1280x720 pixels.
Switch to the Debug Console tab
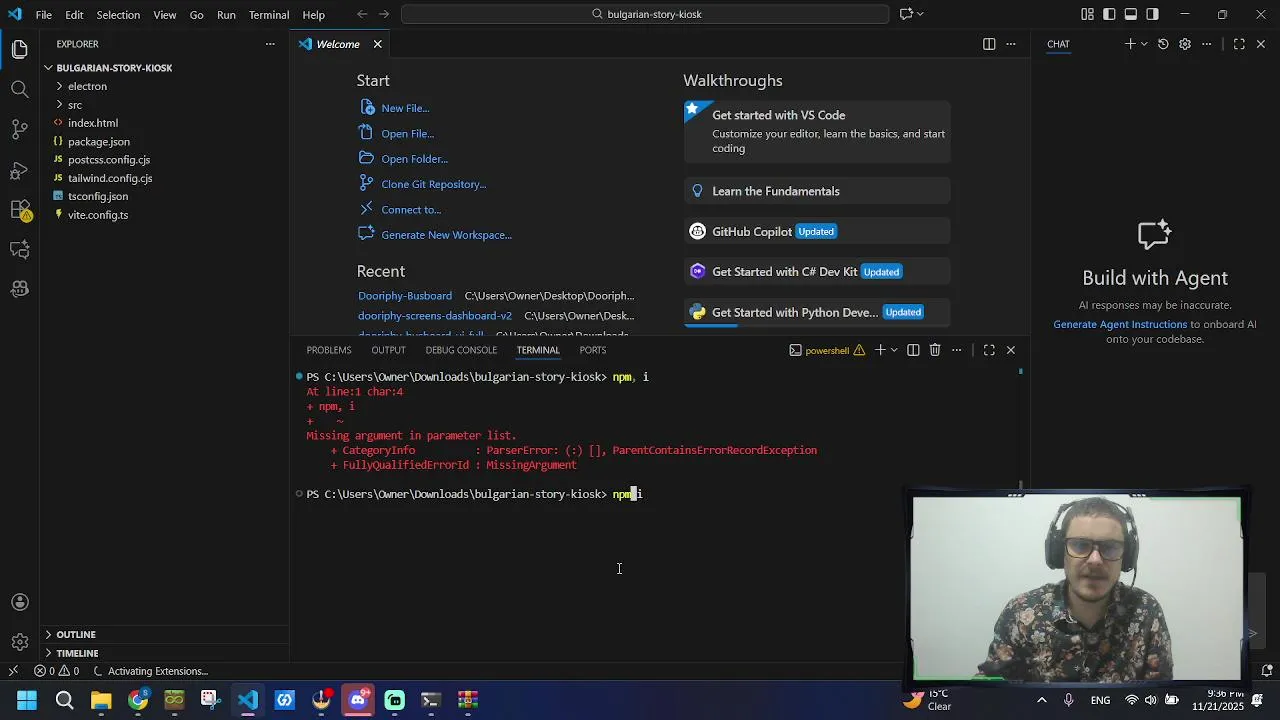(461, 350)
